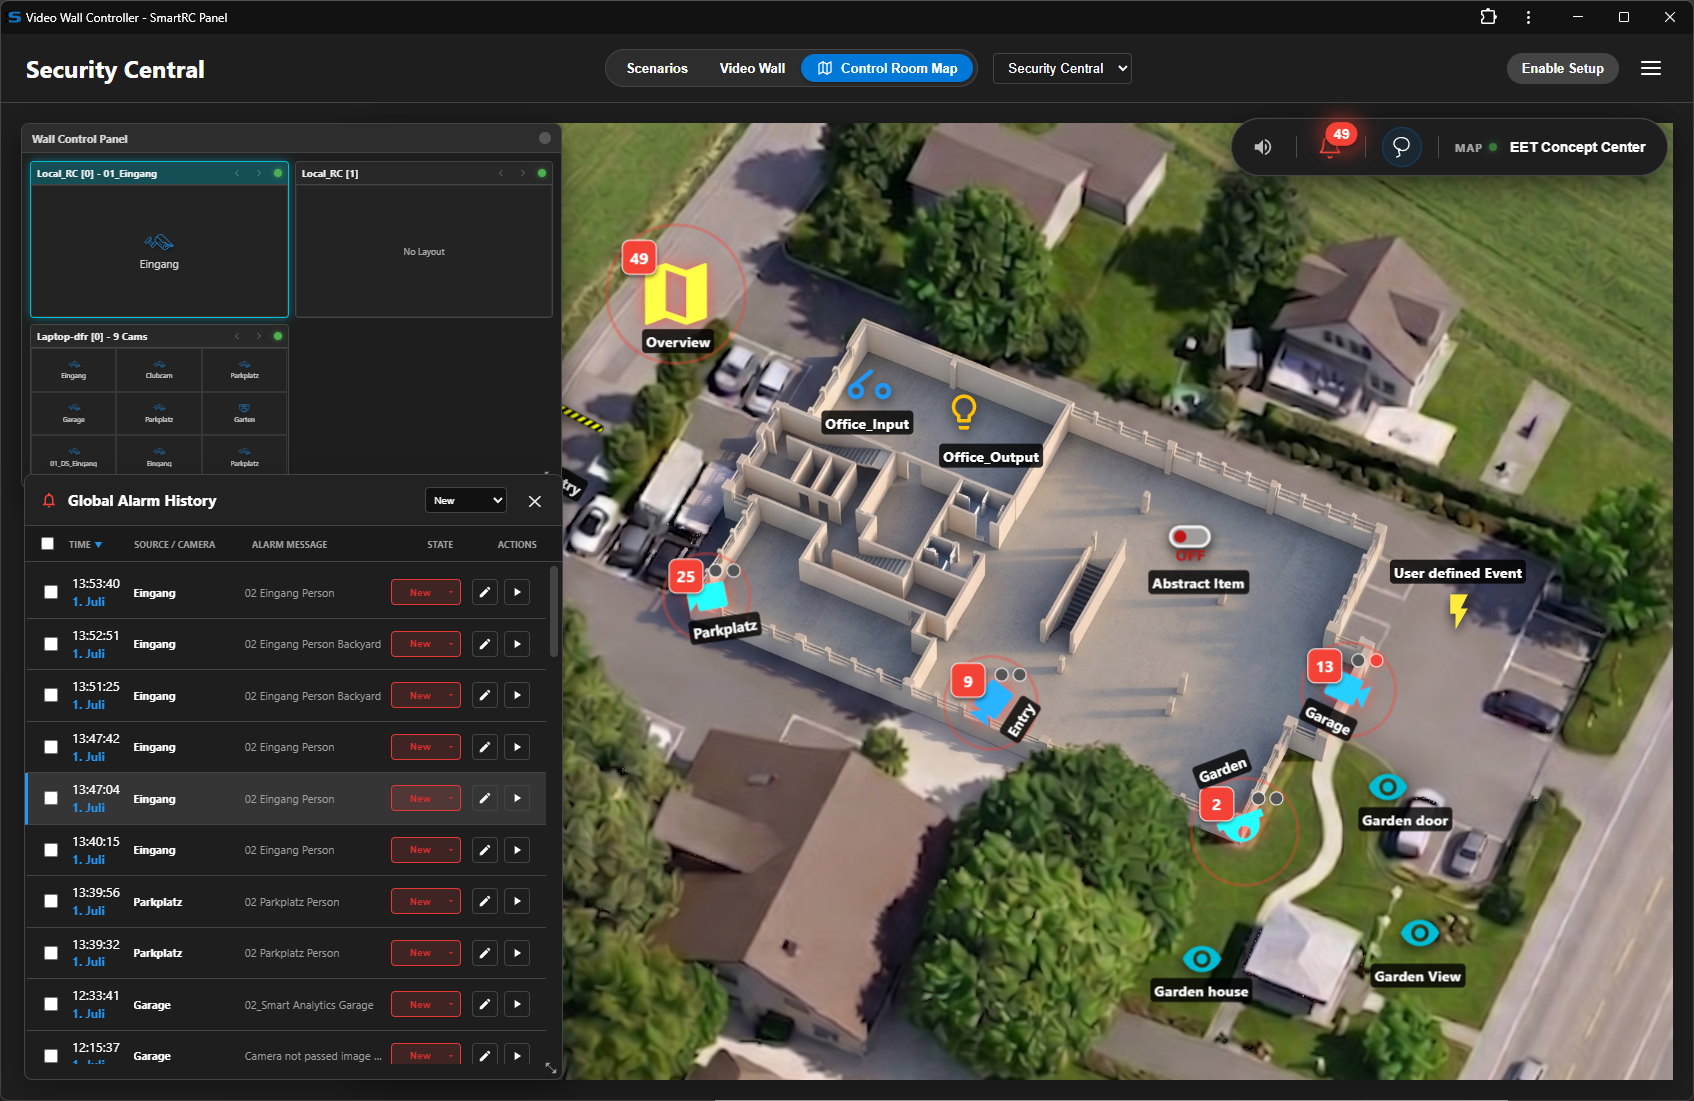Click the STATE column header

tap(440, 545)
